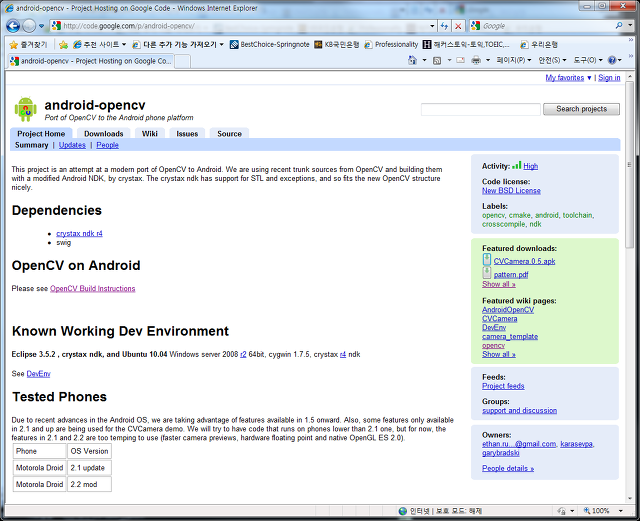
Task: Click the RSS Feeds icon in command bar
Action: (x=437, y=60)
